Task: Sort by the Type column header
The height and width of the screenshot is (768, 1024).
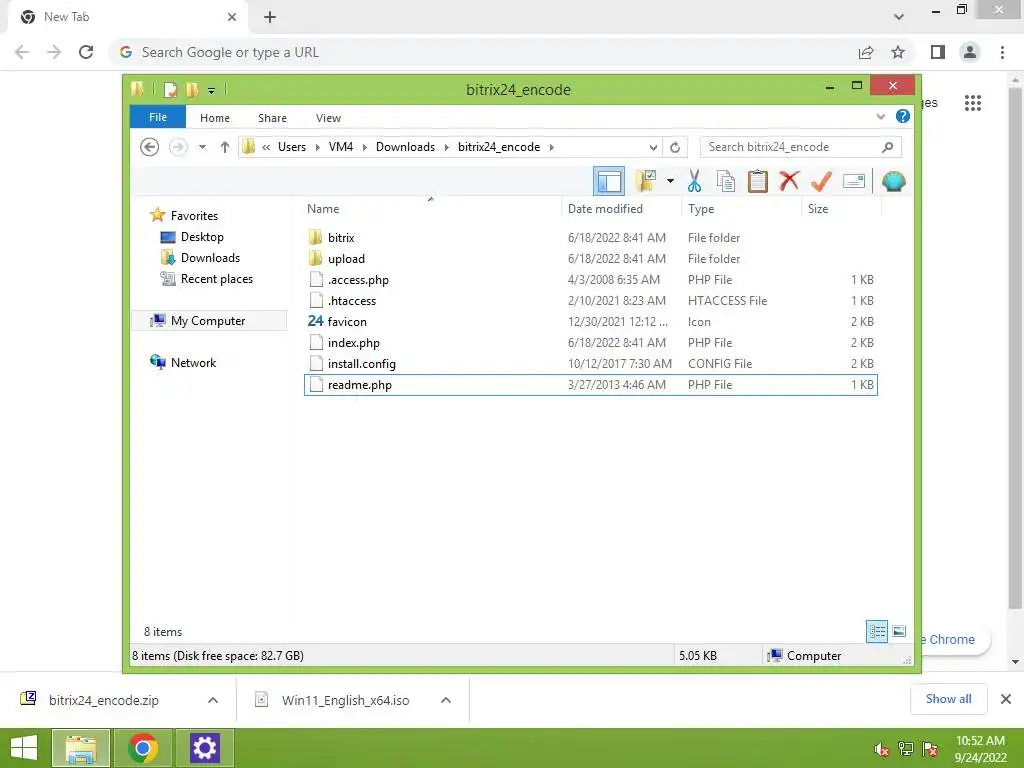Action: click(x=741, y=209)
